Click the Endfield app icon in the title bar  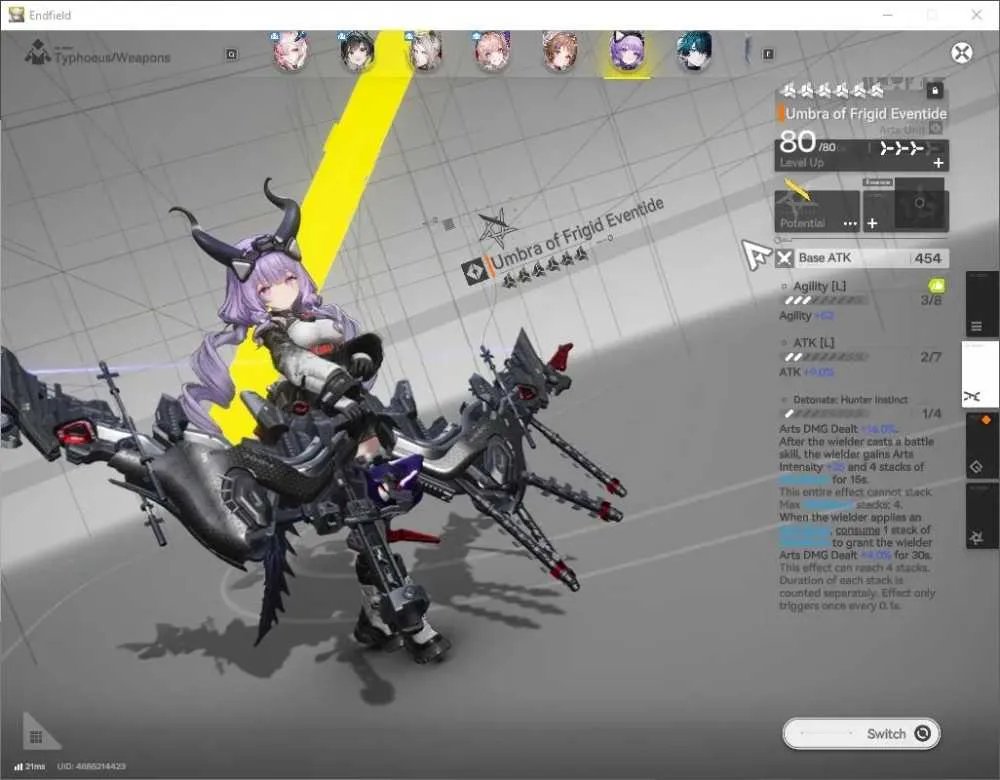point(17,15)
